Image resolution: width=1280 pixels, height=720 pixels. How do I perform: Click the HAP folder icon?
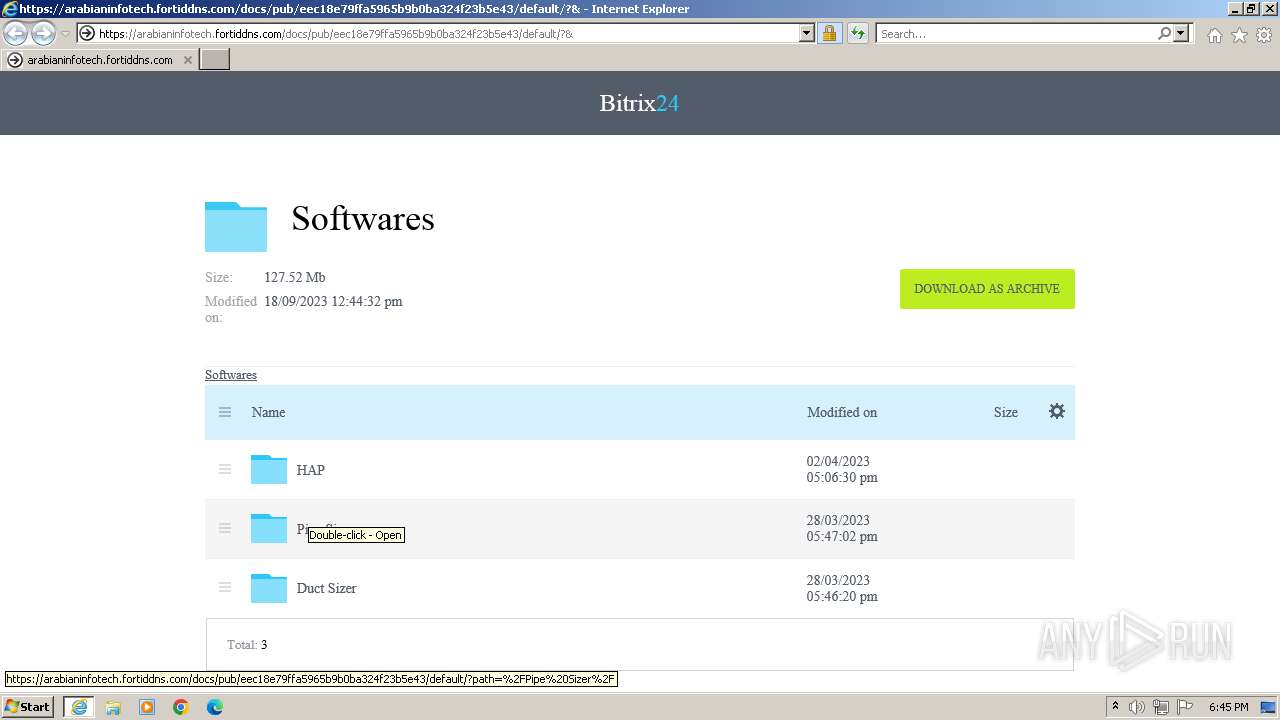(269, 469)
